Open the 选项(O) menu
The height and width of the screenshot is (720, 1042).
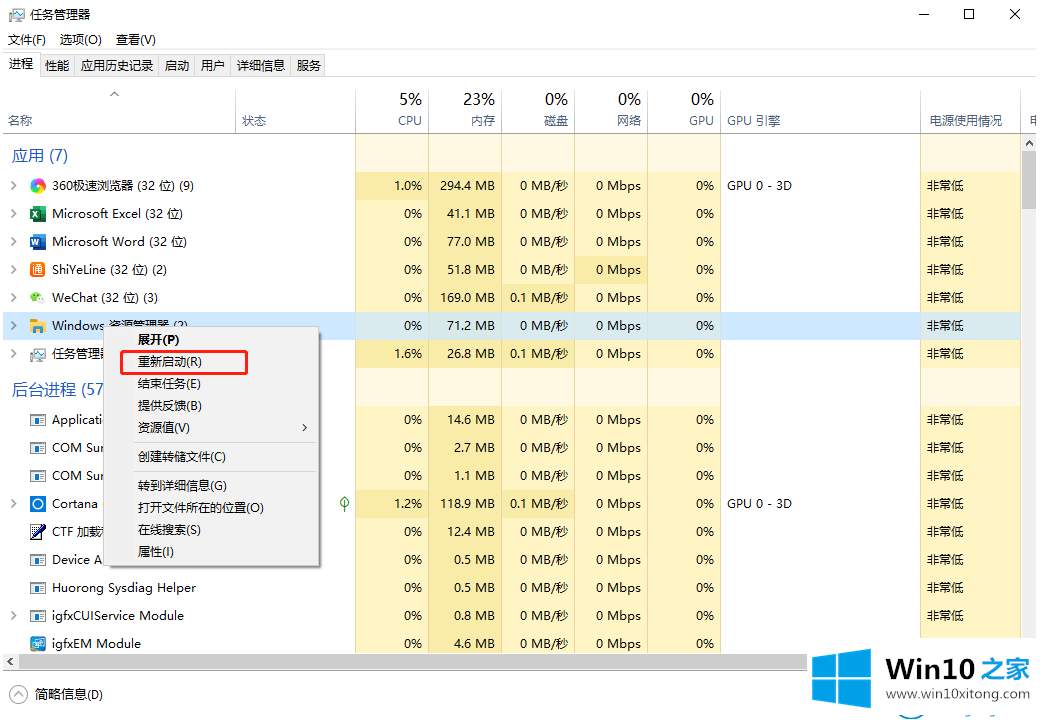tap(80, 40)
